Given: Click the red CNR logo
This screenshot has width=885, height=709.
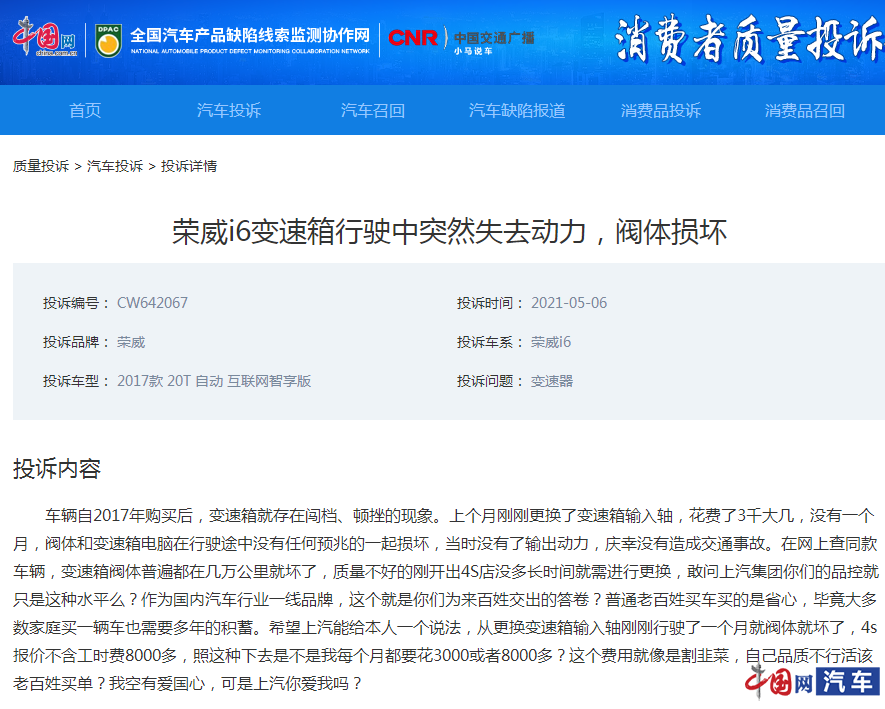Looking at the screenshot, I should pyautogui.click(x=413, y=38).
